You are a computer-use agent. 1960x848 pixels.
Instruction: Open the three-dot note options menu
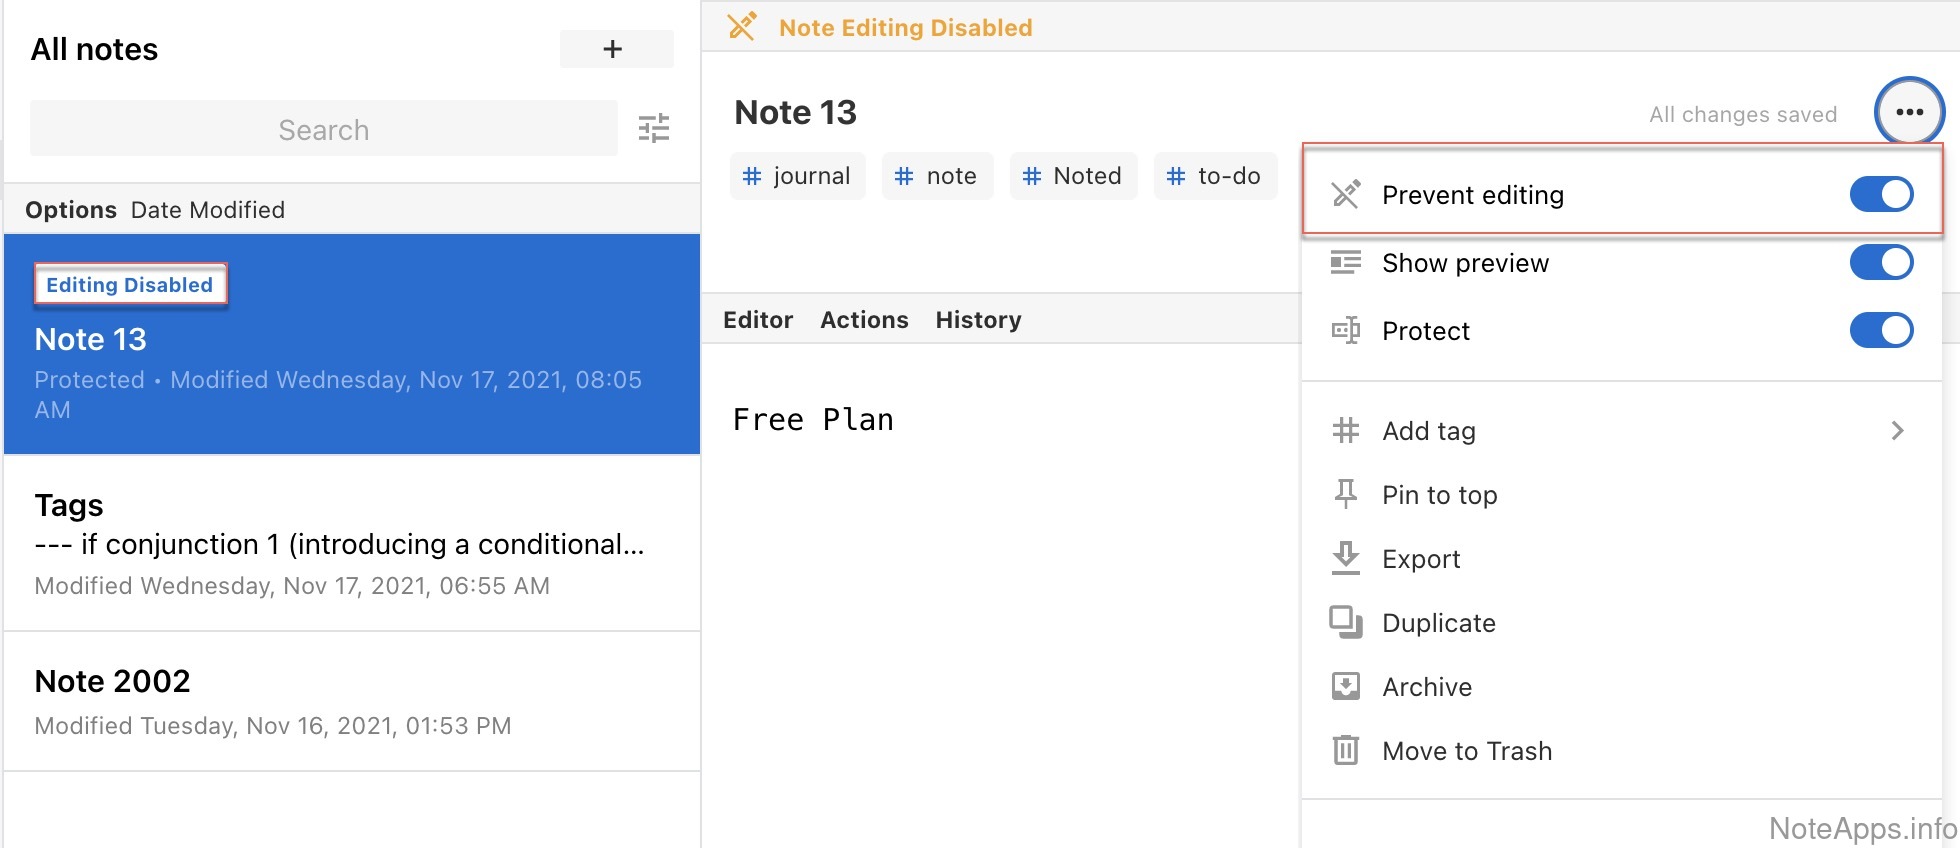click(1909, 112)
